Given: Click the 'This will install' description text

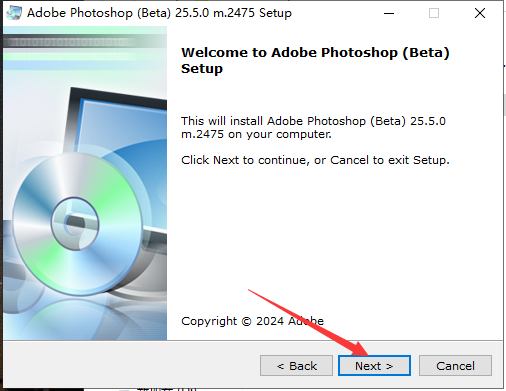Looking at the screenshot, I should tap(313, 127).
